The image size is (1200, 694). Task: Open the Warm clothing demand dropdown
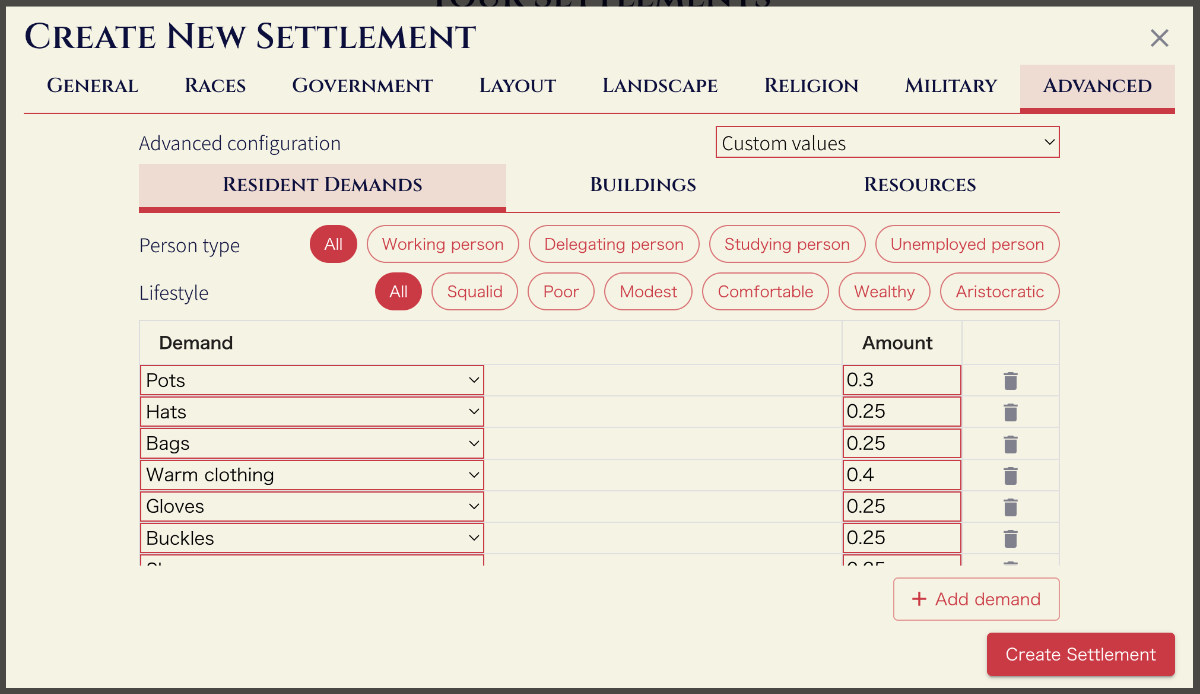coord(311,475)
